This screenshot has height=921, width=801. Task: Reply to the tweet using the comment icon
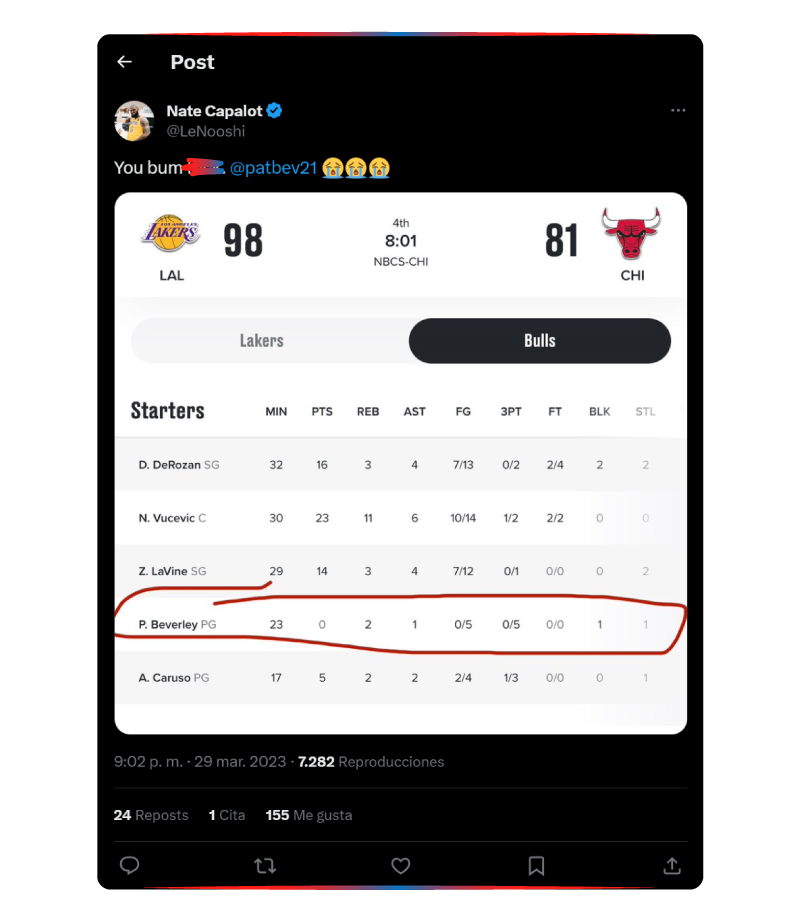pyautogui.click(x=129, y=866)
